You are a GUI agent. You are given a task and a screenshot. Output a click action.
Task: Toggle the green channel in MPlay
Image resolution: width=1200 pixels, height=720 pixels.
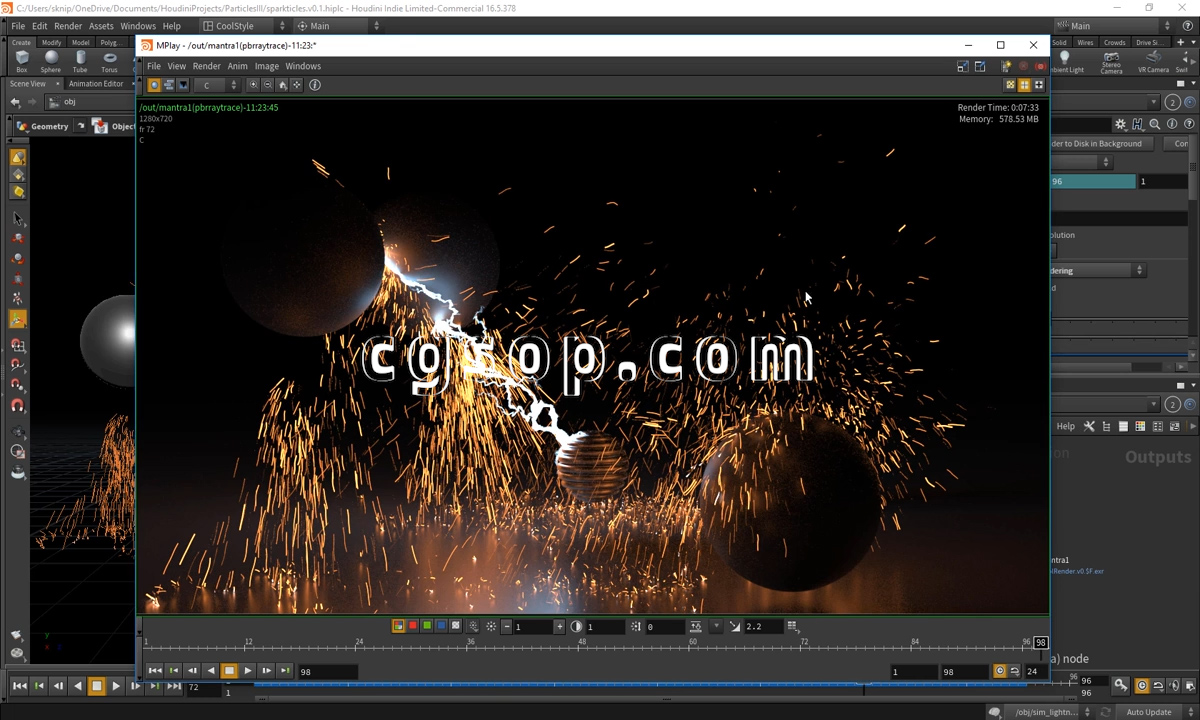click(427, 626)
